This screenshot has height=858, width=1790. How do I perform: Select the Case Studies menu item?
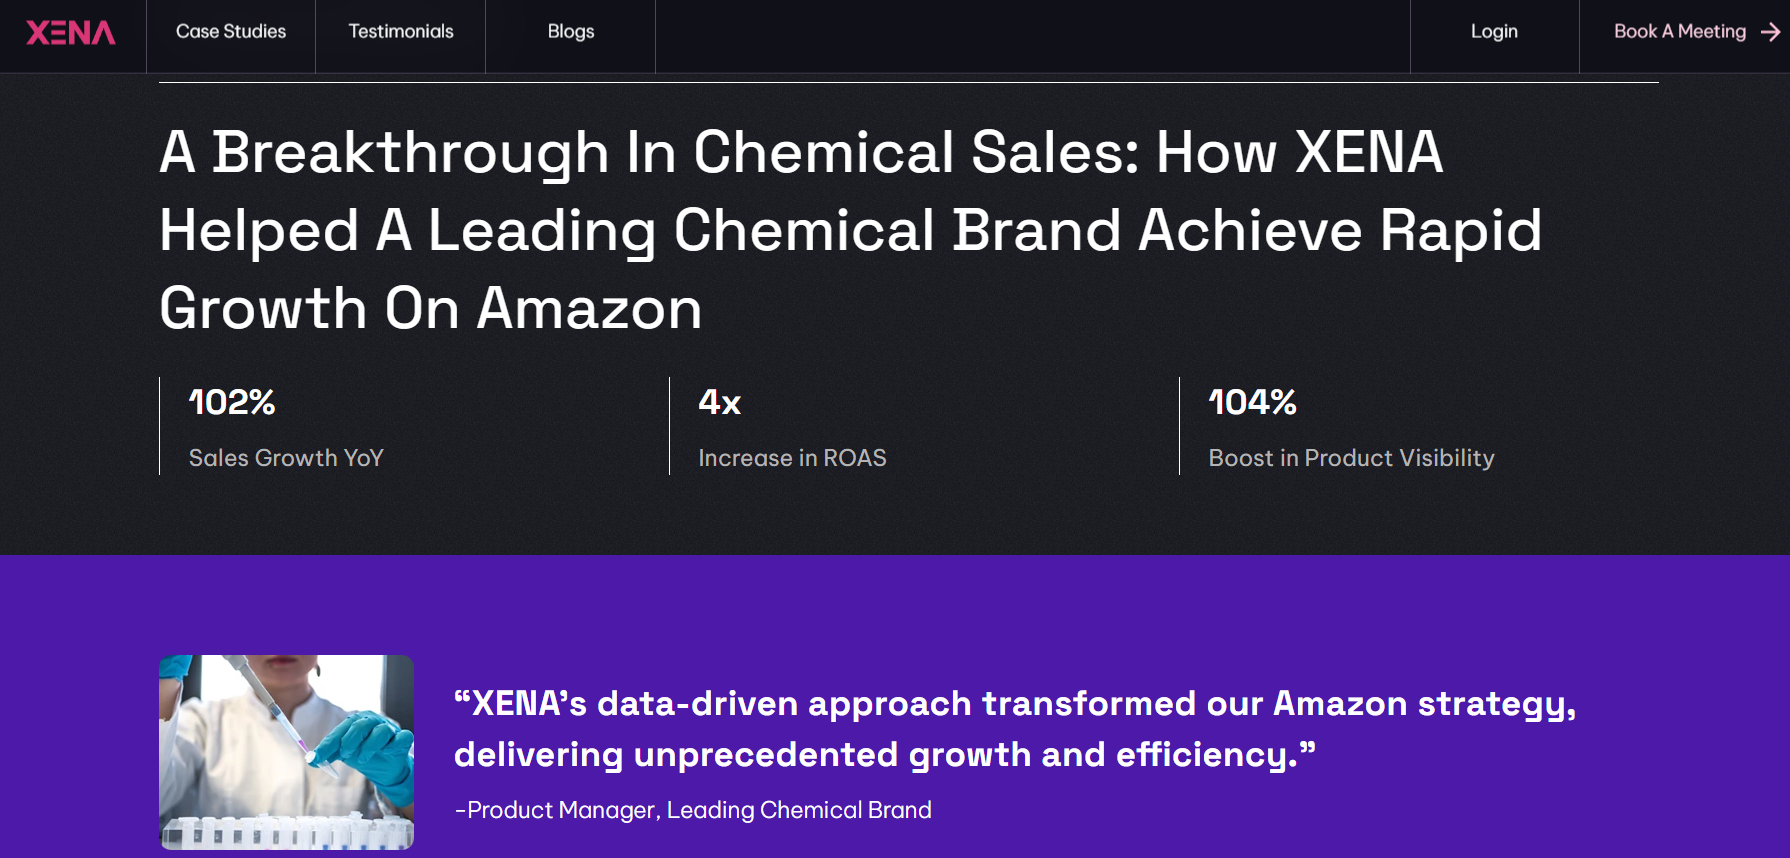pos(230,31)
